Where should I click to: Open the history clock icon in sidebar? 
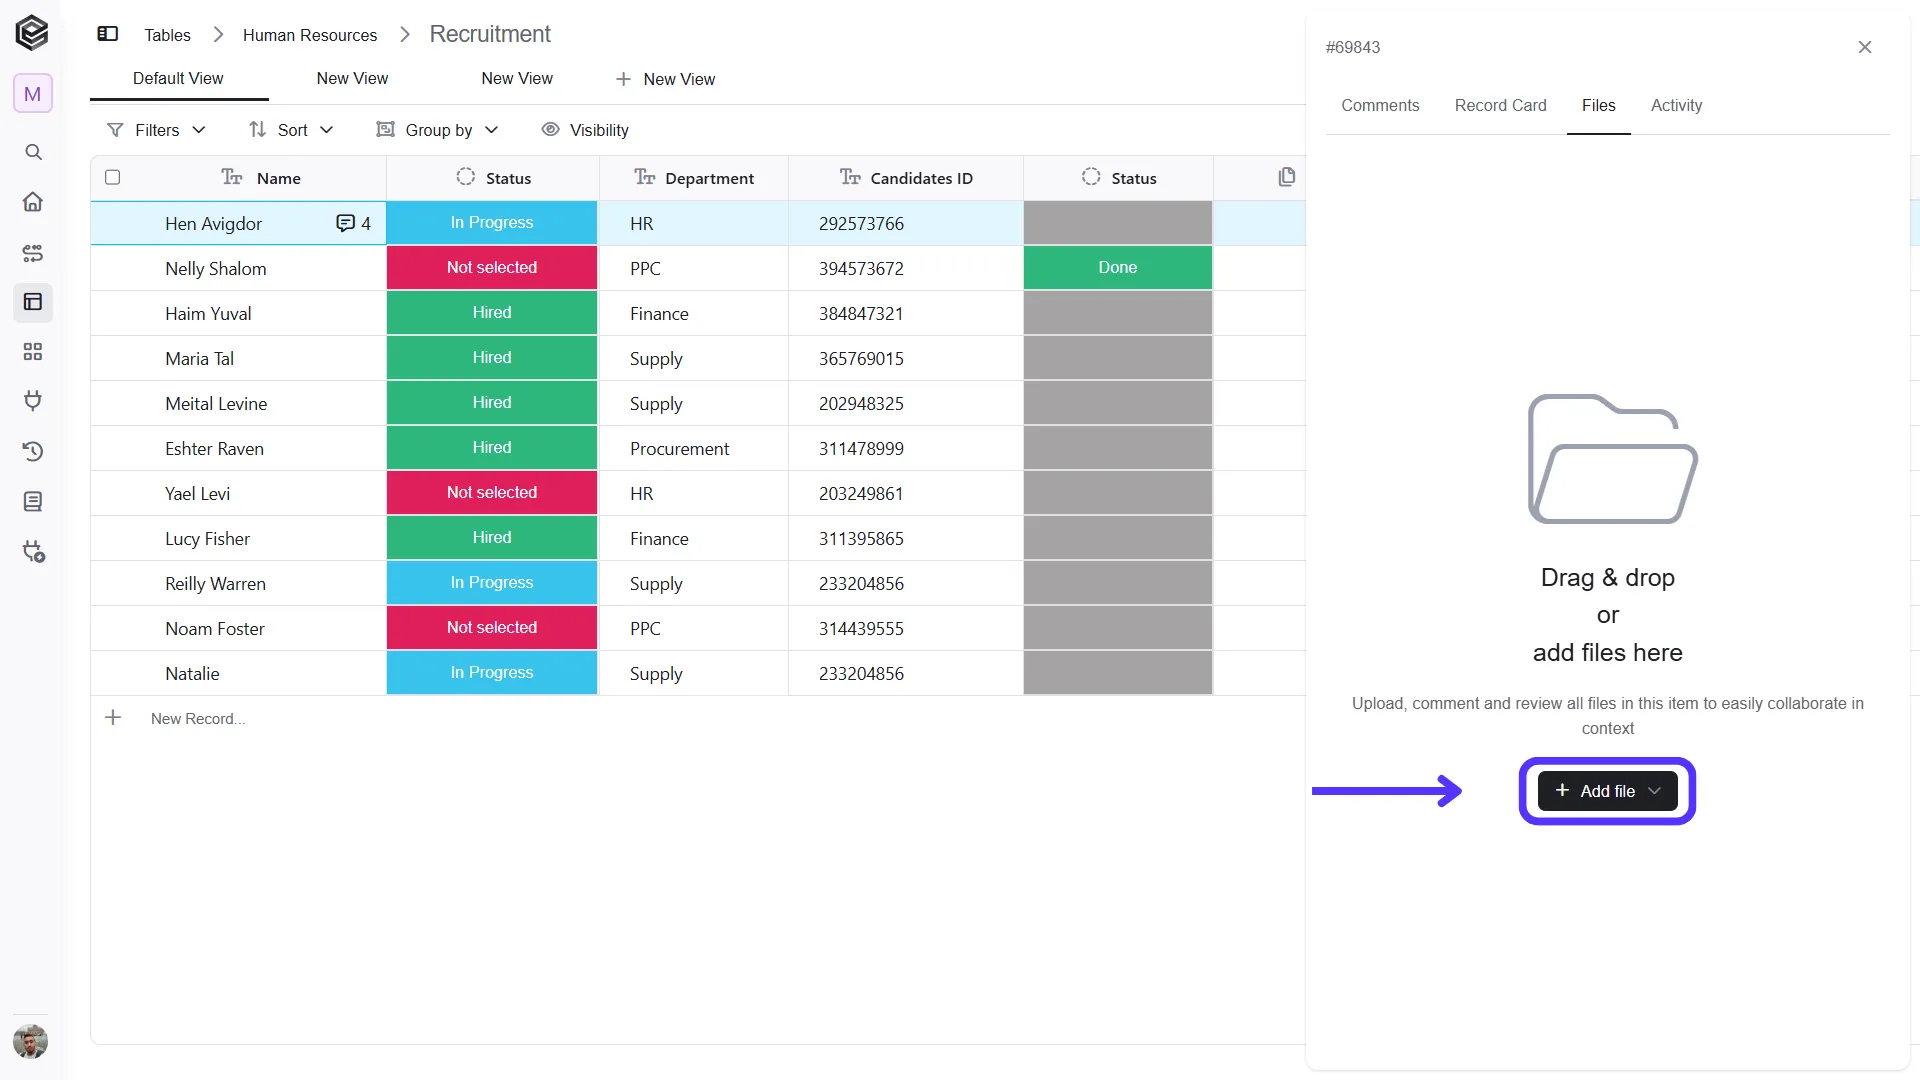click(33, 452)
